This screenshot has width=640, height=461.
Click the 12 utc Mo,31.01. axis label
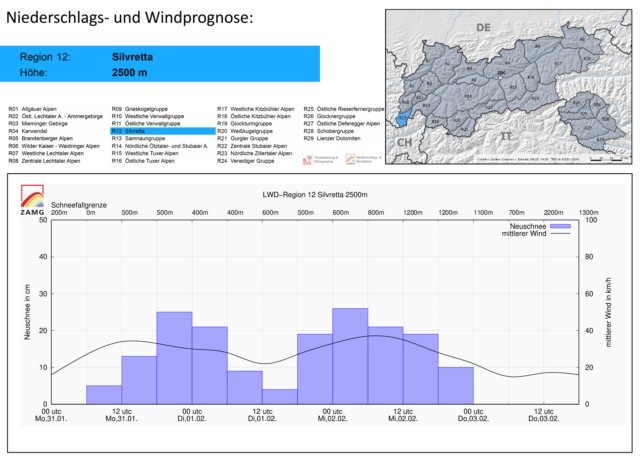(122, 415)
